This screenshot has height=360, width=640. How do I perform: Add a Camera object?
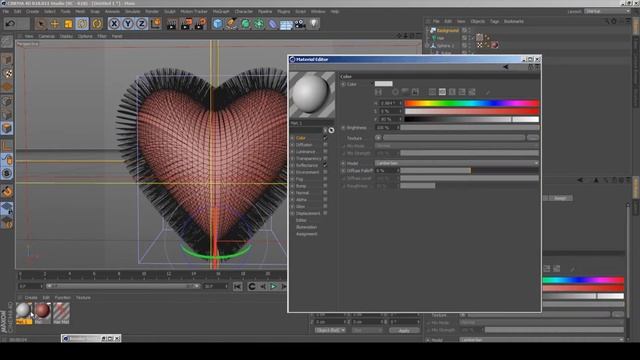300,24
